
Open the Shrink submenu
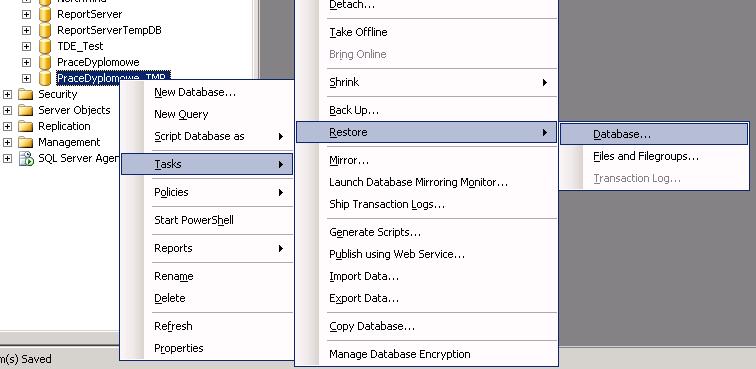(x=426, y=82)
